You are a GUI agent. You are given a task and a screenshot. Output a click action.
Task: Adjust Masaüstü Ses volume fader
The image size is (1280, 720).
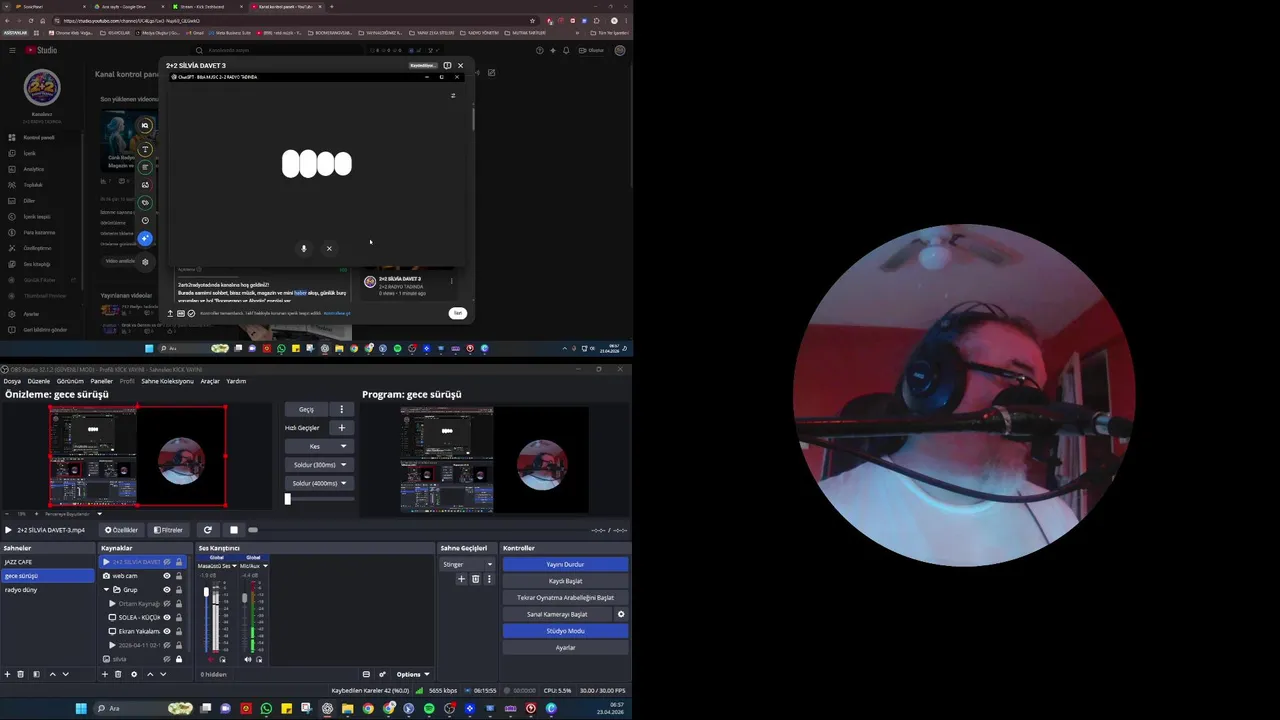[207, 592]
